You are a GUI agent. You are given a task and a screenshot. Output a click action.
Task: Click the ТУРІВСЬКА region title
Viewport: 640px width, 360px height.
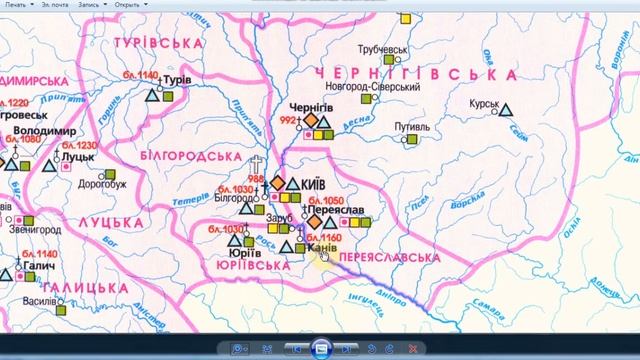click(158, 43)
